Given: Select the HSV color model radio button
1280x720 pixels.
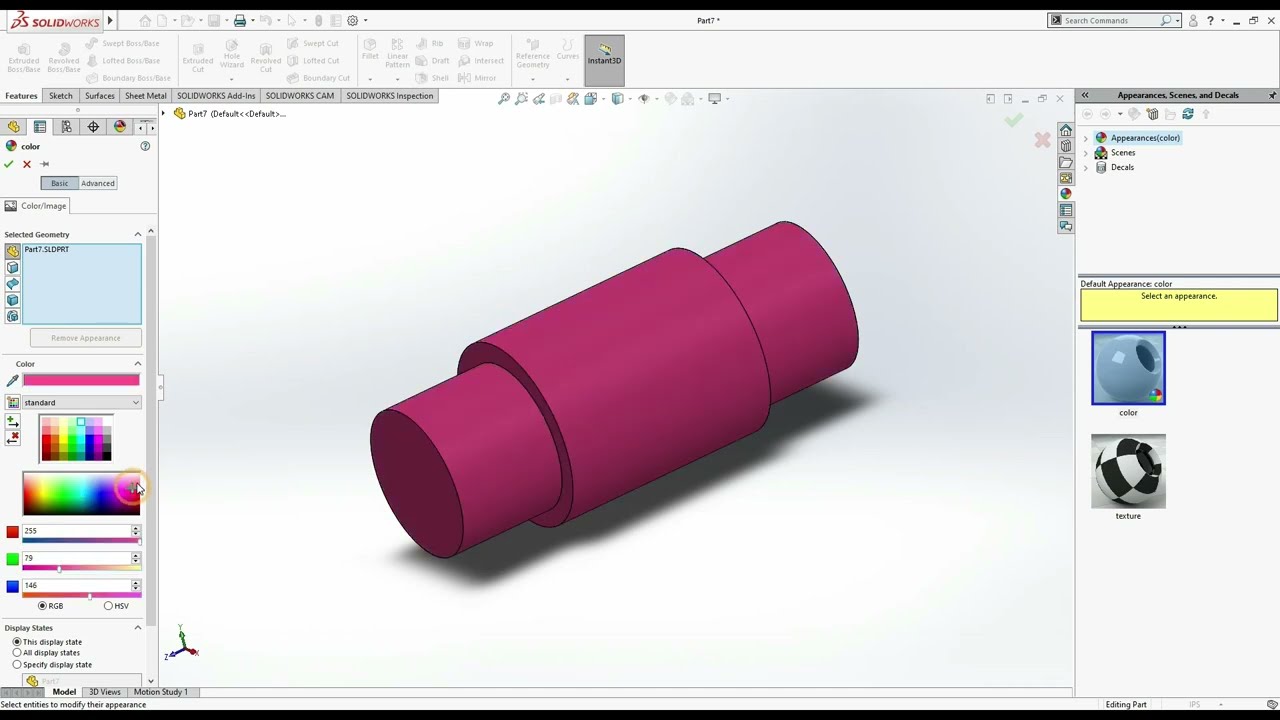Looking at the screenshot, I should [108, 606].
